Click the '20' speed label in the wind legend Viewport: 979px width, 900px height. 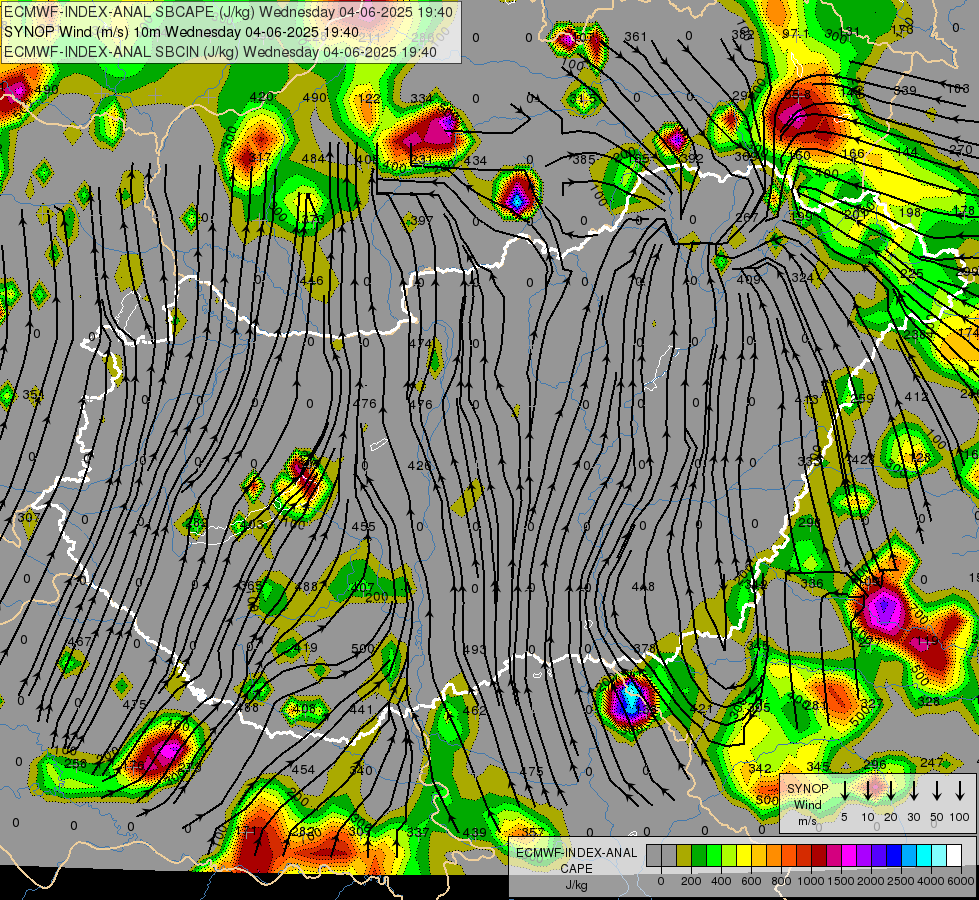(890, 817)
